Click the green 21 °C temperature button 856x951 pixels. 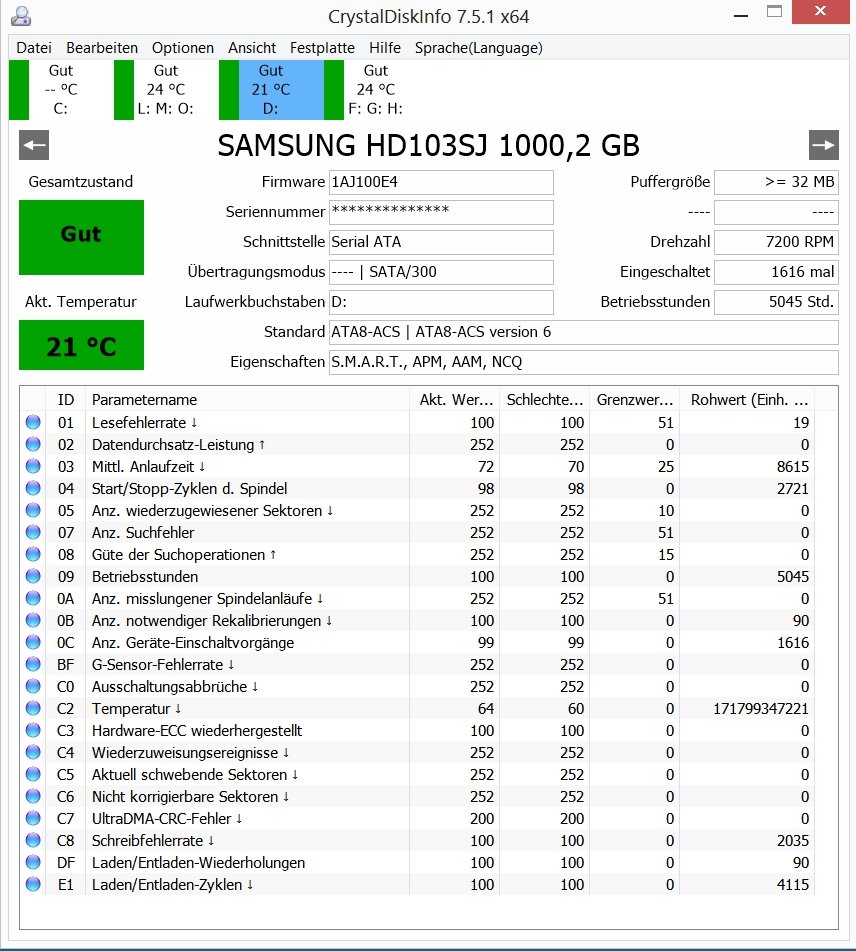[81, 345]
